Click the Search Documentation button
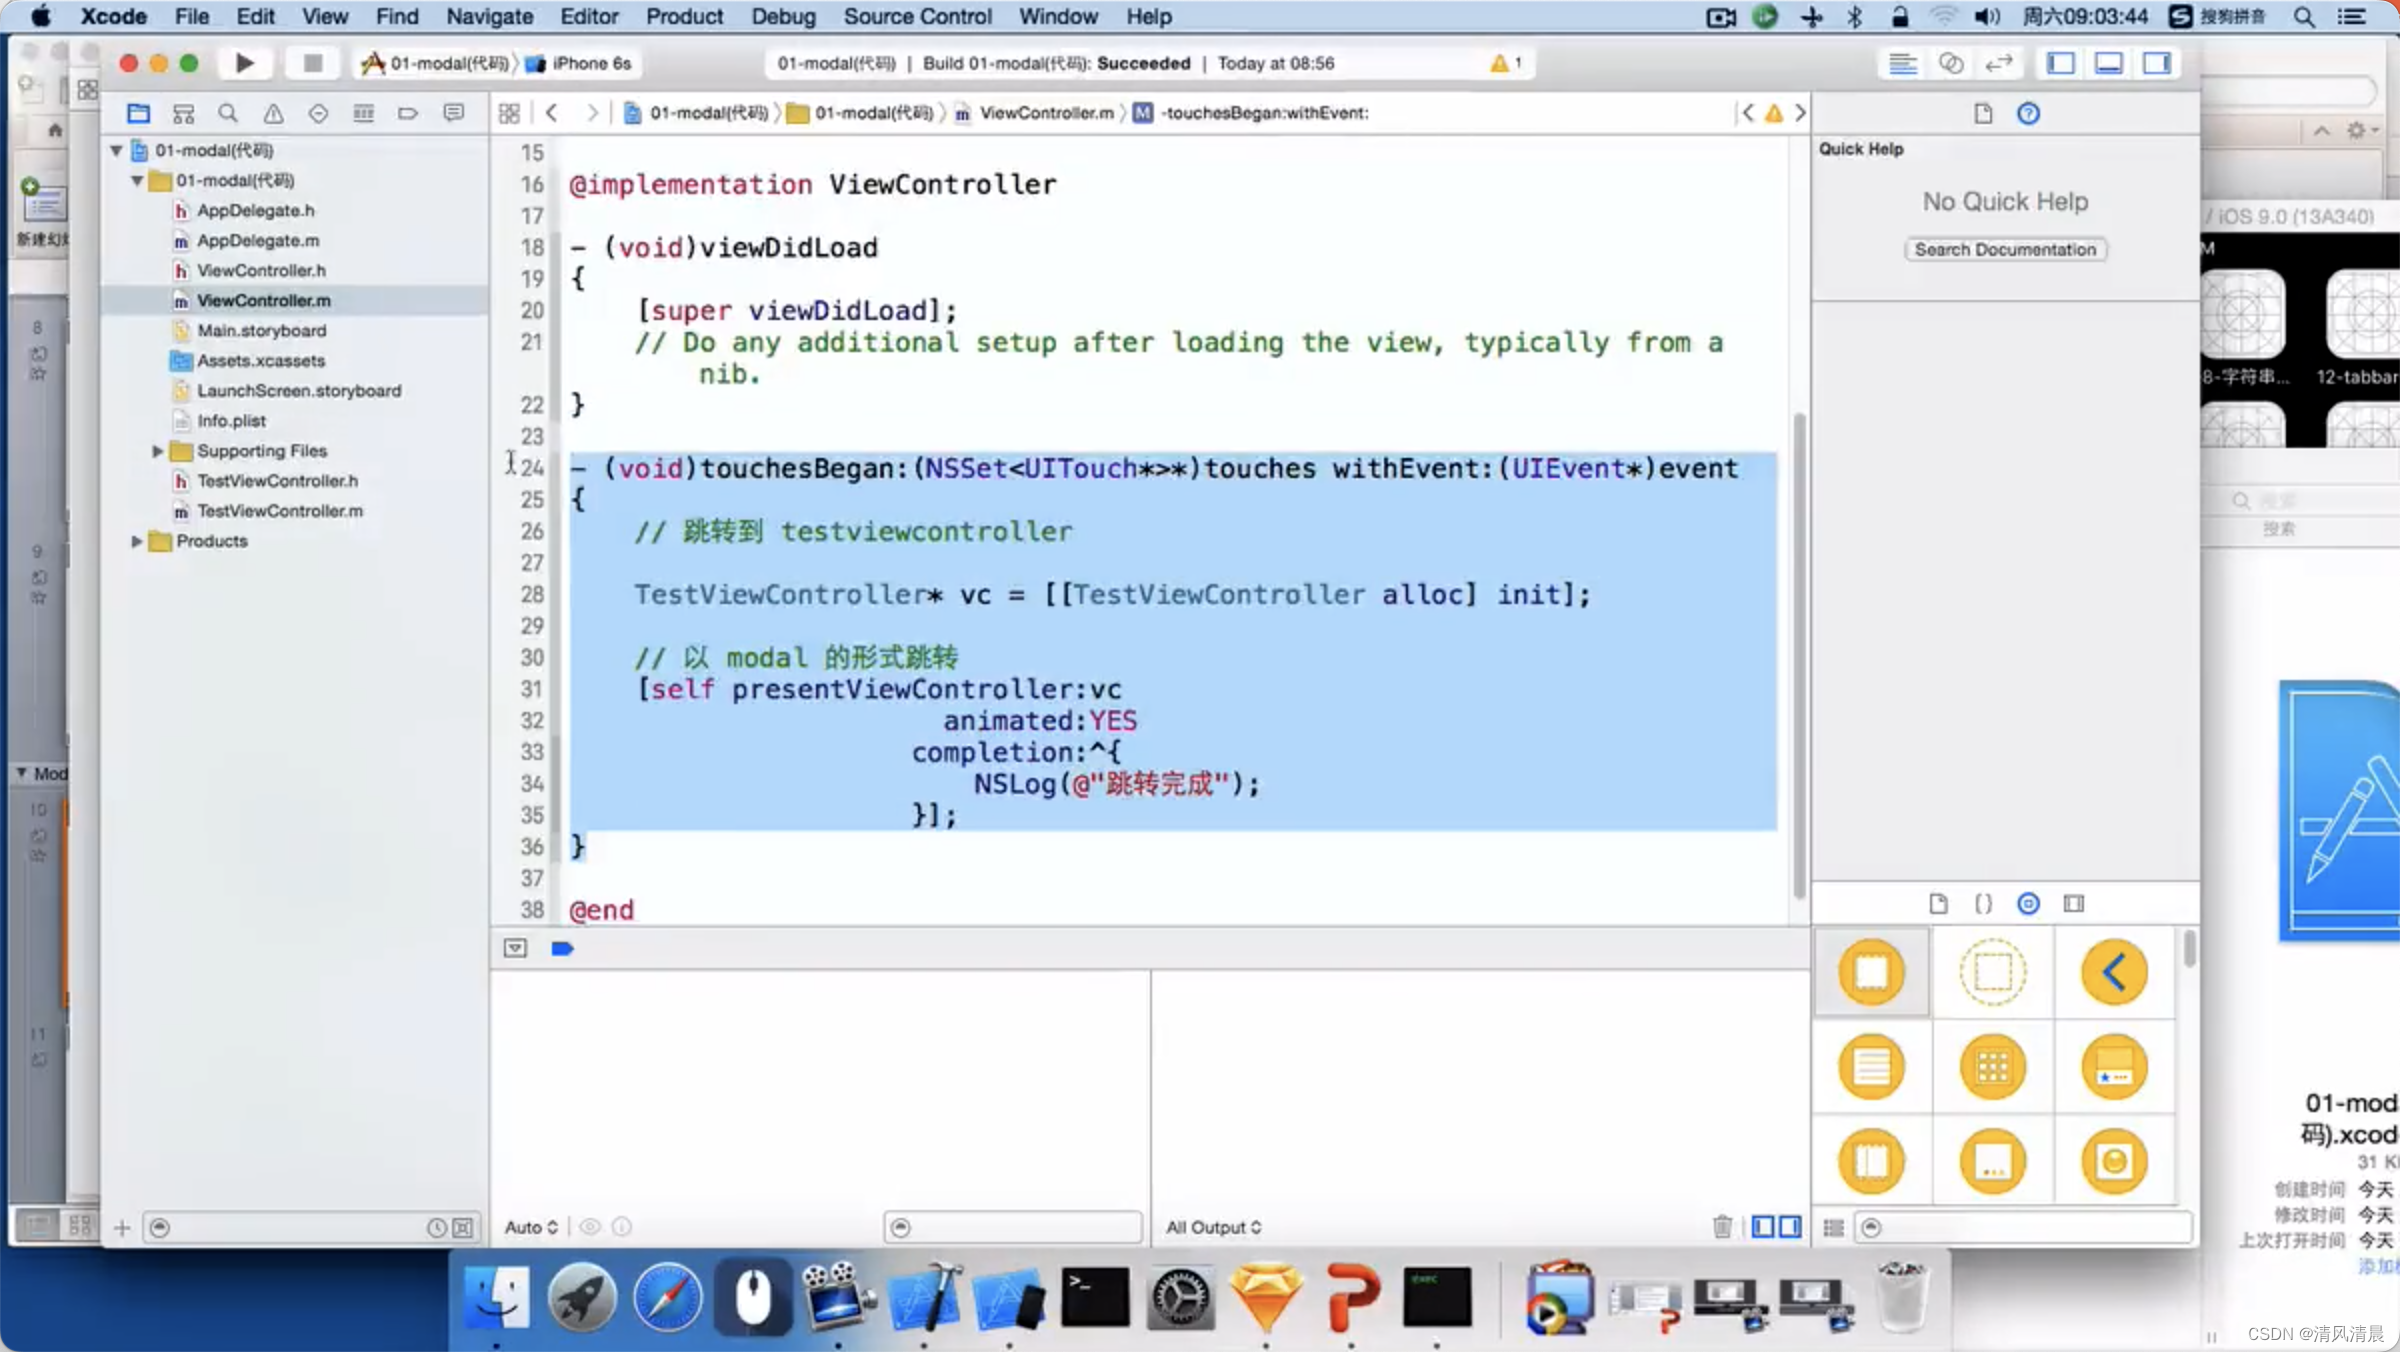Image resolution: width=2400 pixels, height=1352 pixels. [2005, 249]
